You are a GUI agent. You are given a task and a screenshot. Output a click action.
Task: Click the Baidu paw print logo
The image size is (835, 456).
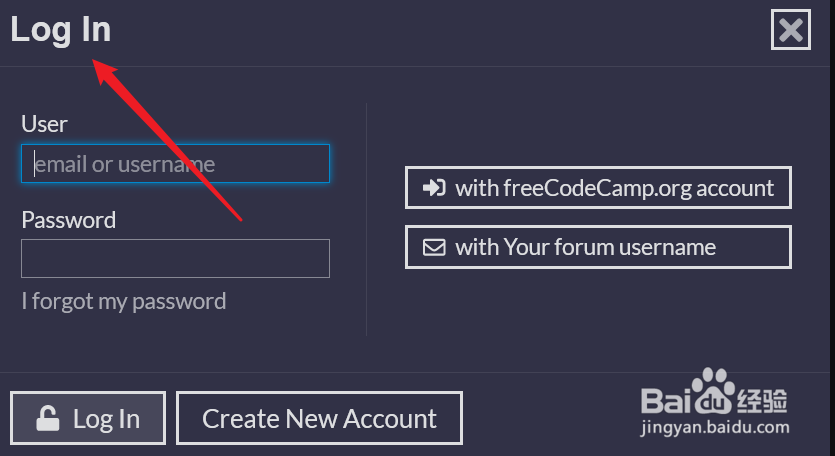pyautogui.click(x=713, y=392)
